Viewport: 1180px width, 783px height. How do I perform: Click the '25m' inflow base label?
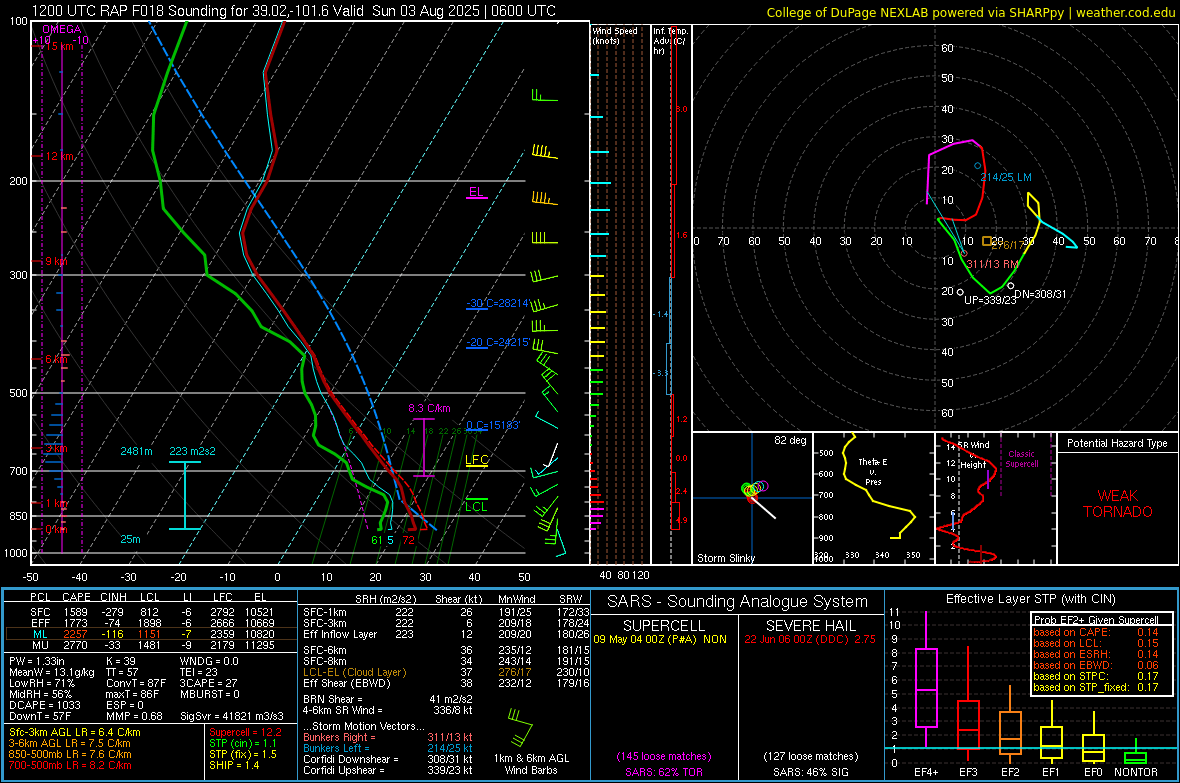130,539
